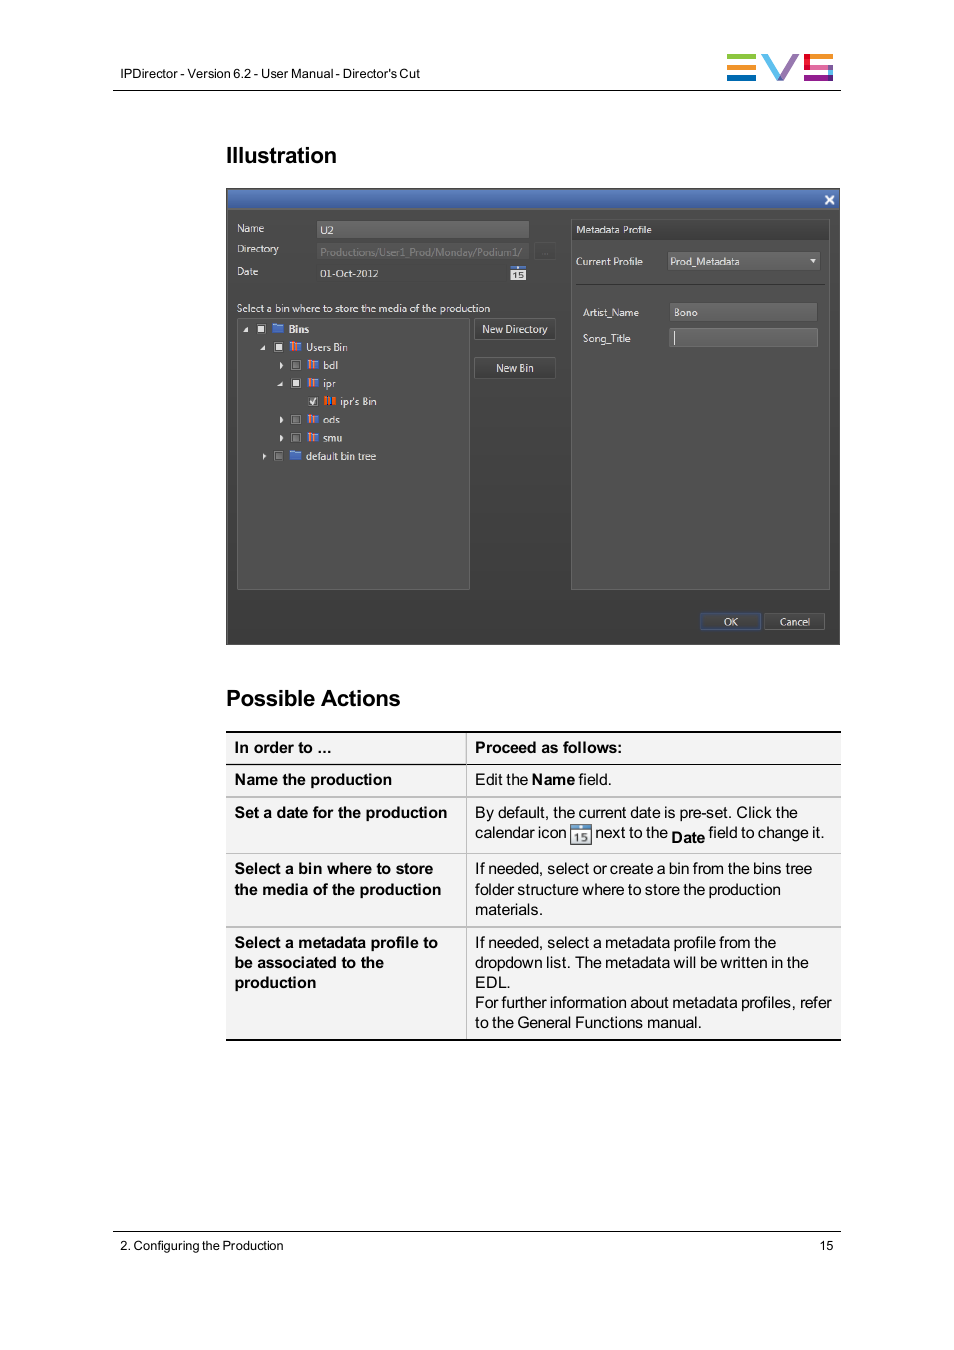Click the ipr's Bin orange icon

coord(330,401)
